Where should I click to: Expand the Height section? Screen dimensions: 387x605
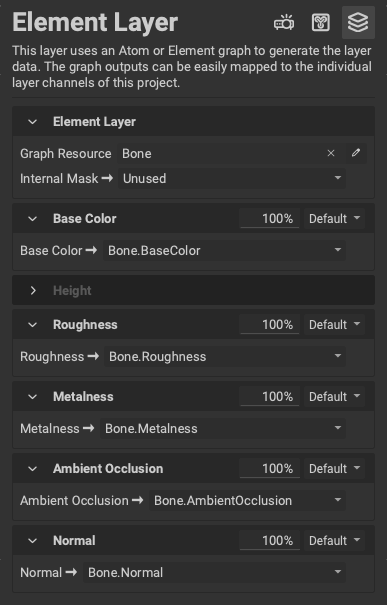33,291
